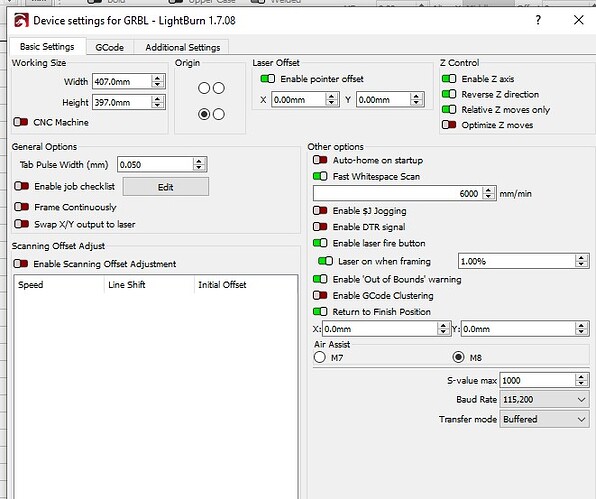
Task: Click the Initial Offset column header
Action: point(246,285)
